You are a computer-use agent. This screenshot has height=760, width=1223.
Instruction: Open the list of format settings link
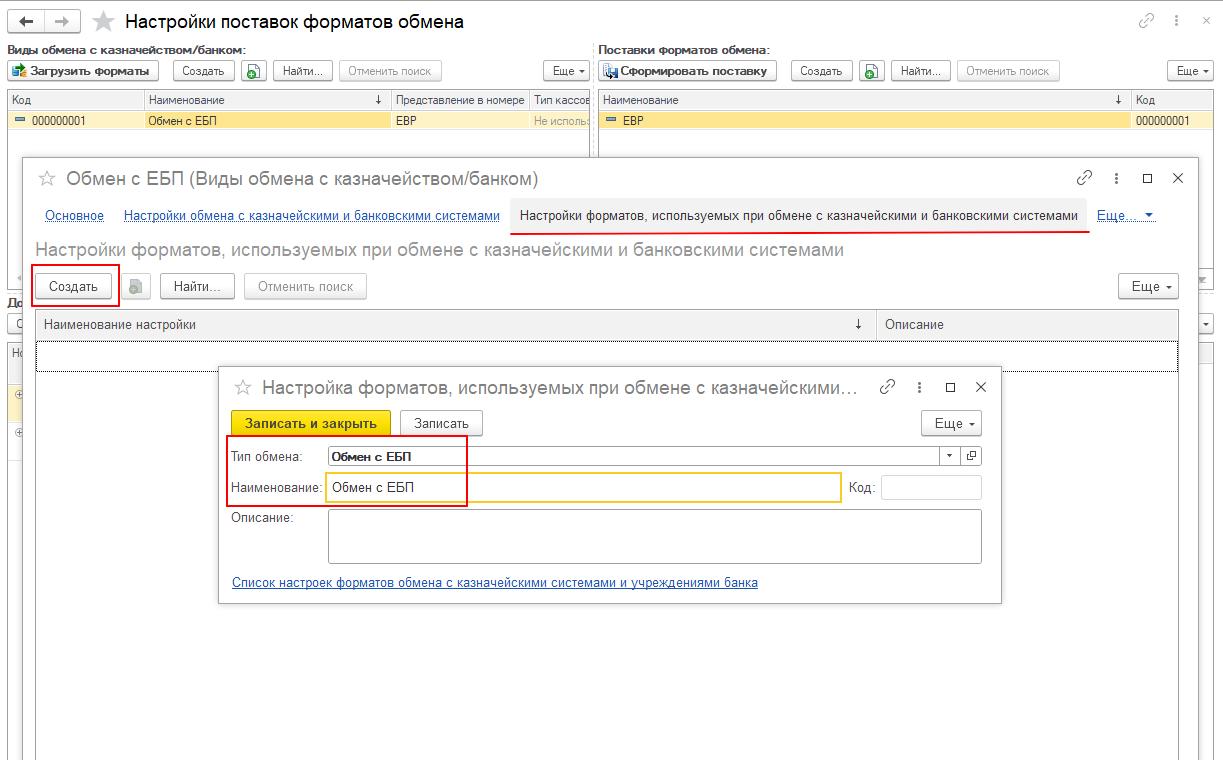click(x=494, y=582)
